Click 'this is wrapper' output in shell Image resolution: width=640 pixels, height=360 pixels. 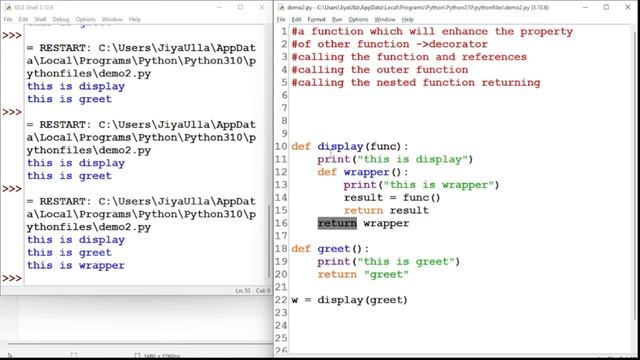(x=76, y=265)
